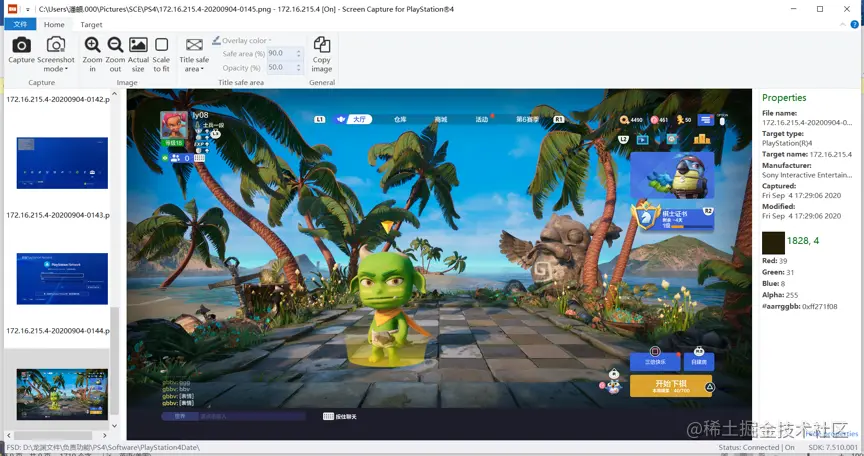Open the 文件 file tab
The image size is (864, 456).
coord(20,24)
